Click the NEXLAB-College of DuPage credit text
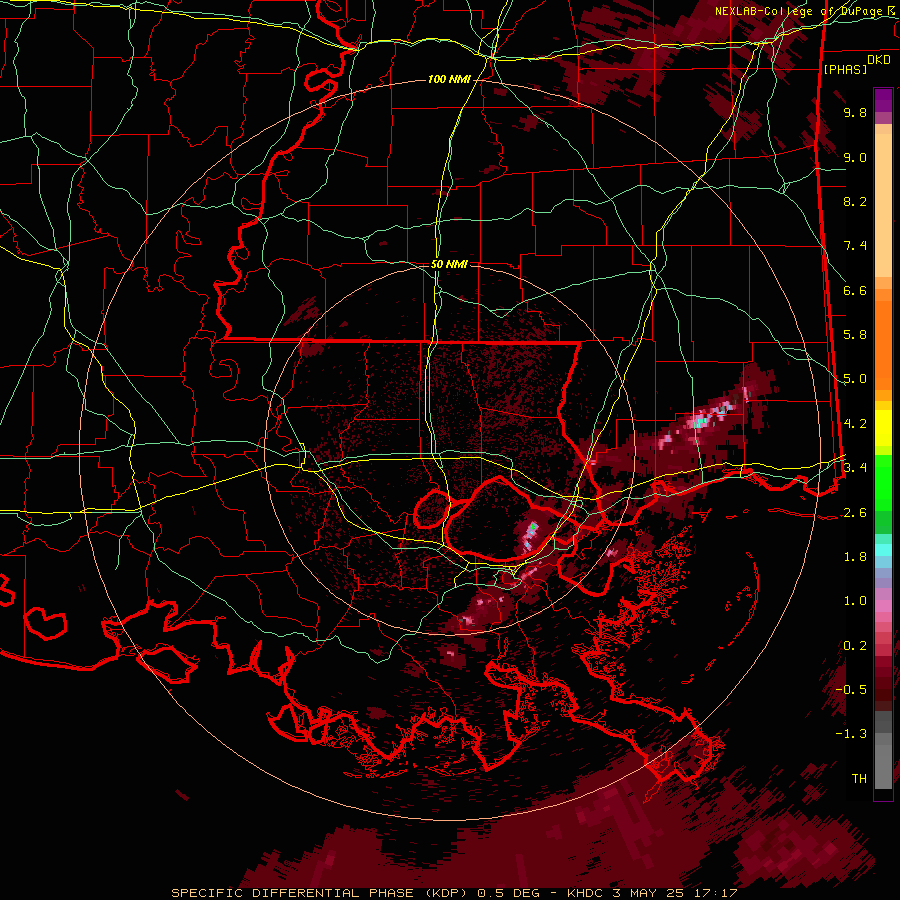The height and width of the screenshot is (900, 900). point(805,11)
